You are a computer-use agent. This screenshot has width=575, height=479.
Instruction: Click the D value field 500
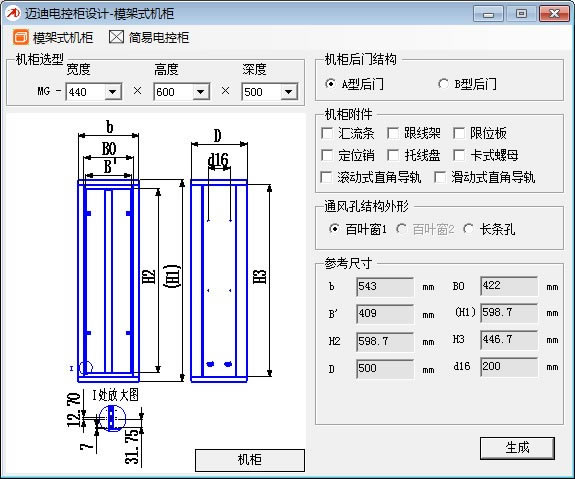385,369
